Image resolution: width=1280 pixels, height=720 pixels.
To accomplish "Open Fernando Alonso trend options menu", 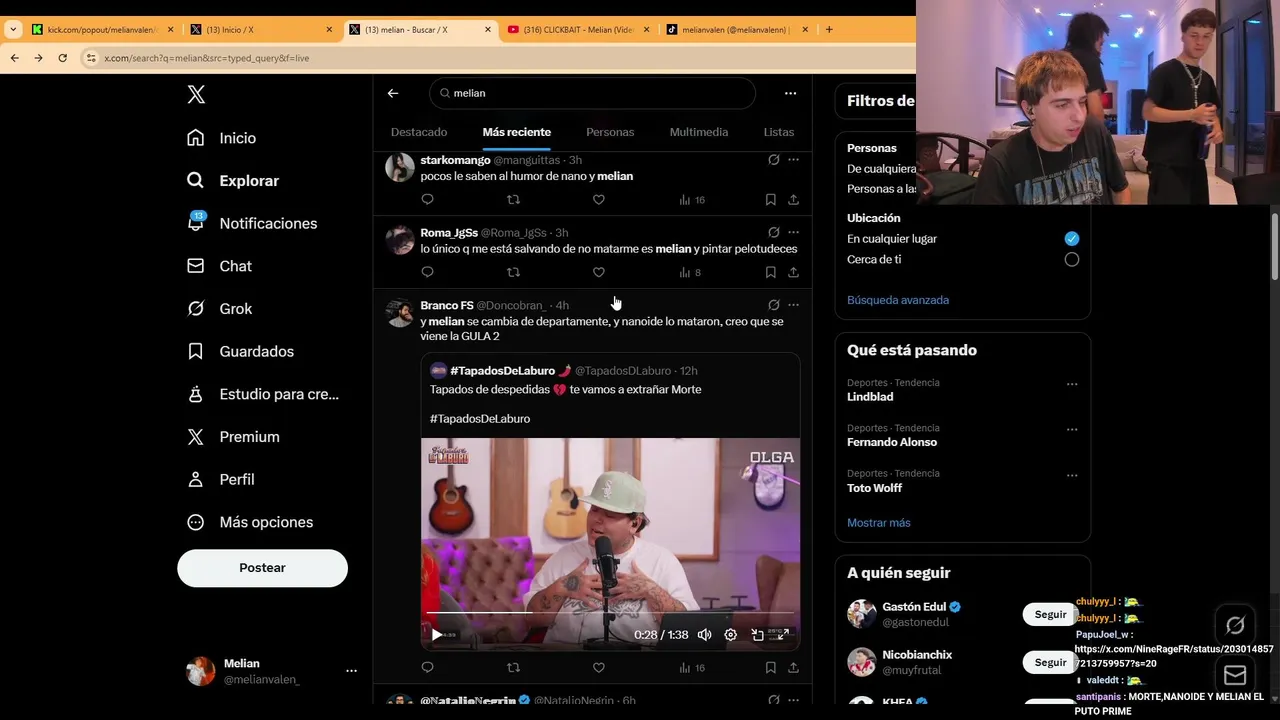I will click(1071, 430).
